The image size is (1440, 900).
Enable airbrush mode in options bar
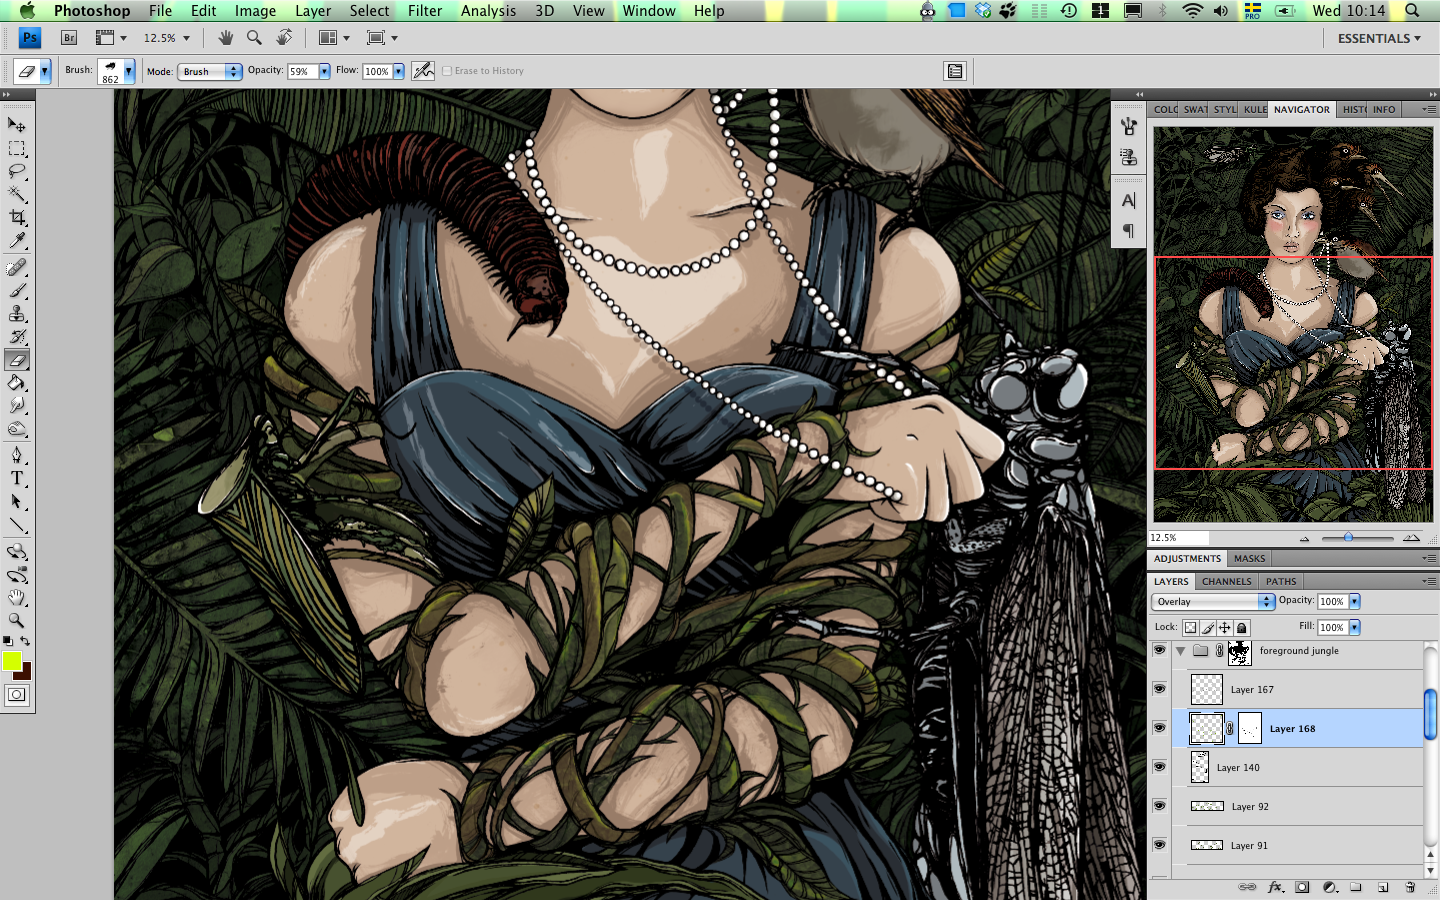[x=423, y=71]
